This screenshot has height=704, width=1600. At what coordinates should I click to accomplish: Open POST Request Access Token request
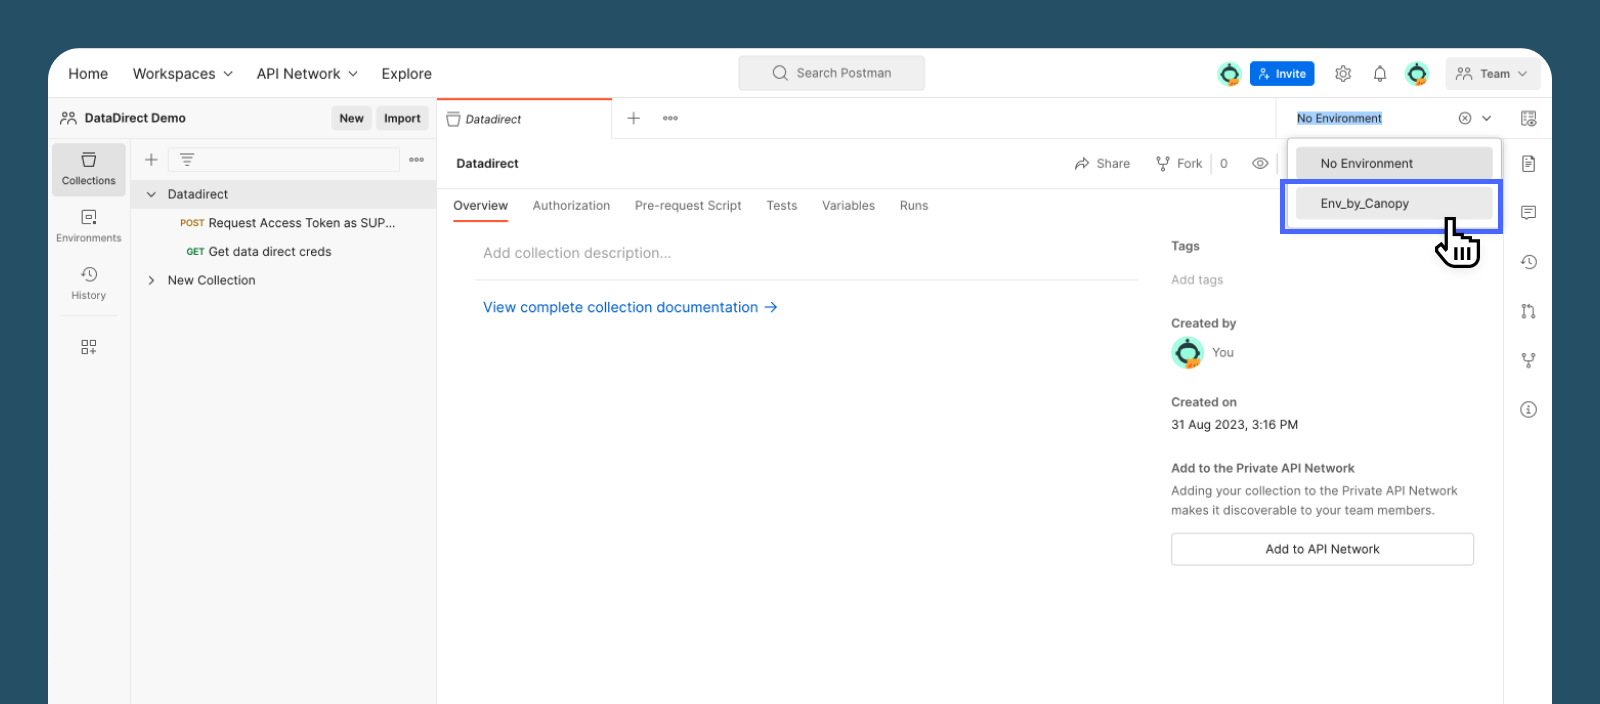point(287,223)
